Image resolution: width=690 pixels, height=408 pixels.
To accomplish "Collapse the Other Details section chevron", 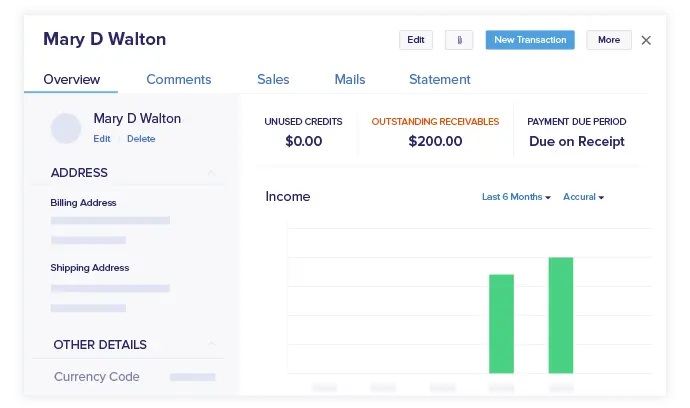I will click(211, 345).
